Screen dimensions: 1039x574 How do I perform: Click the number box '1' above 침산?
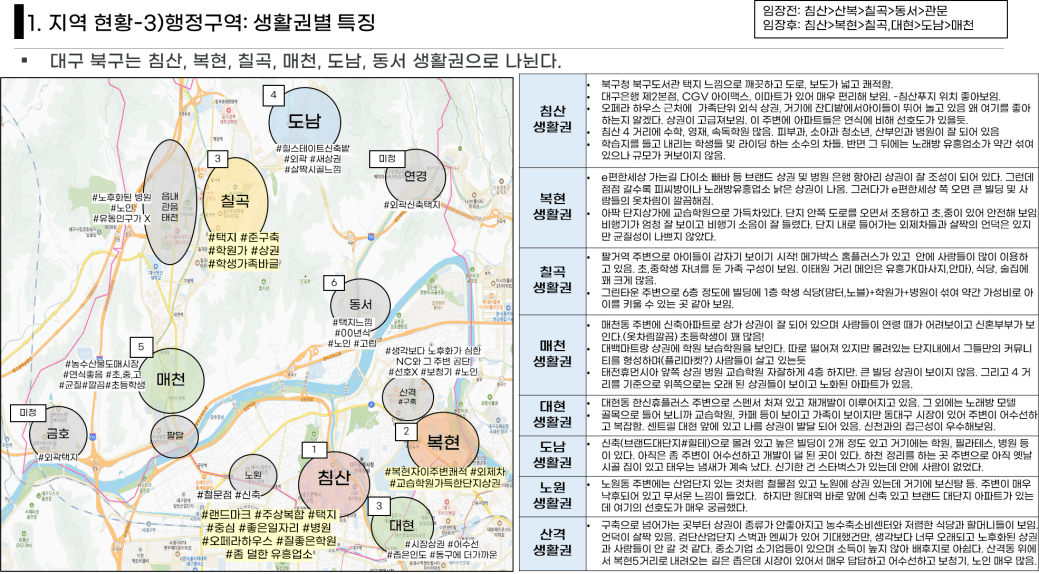(313, 450)
